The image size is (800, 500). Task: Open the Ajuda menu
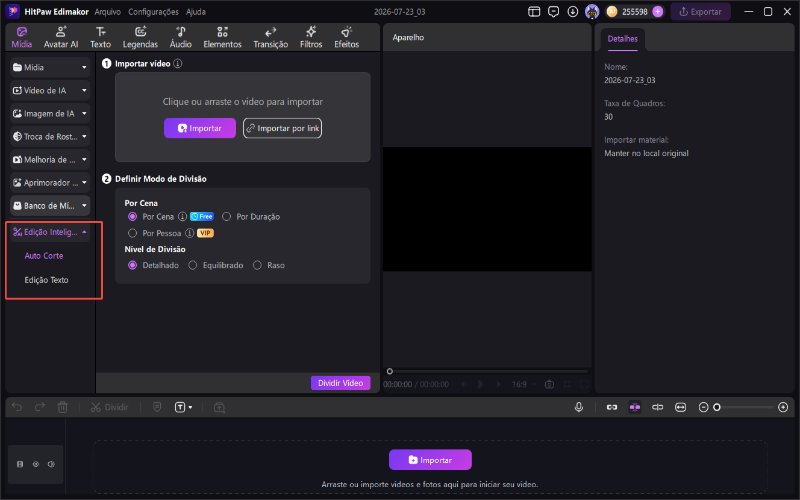click(x=196, y=12)
